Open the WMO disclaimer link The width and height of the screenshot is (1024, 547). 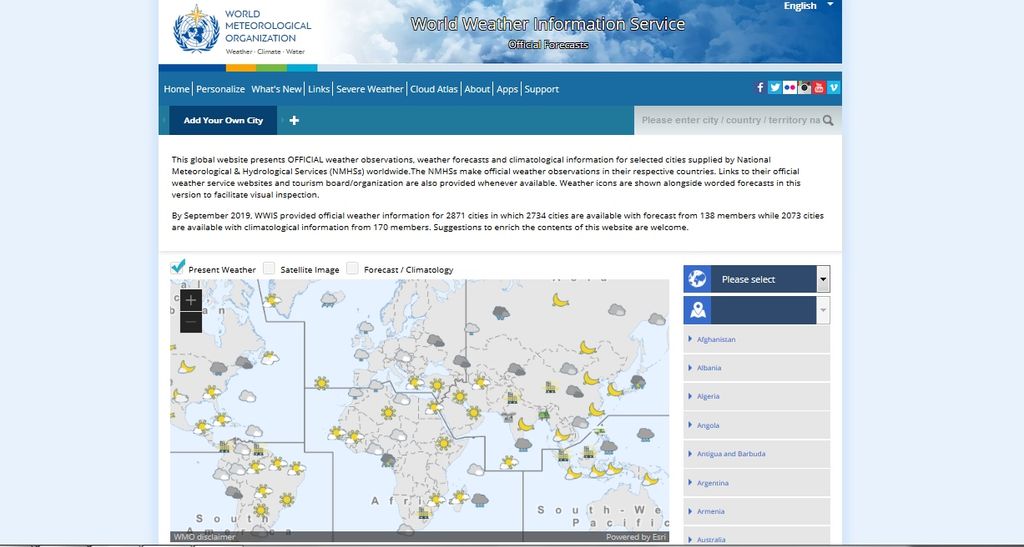(x=204, y=537)
